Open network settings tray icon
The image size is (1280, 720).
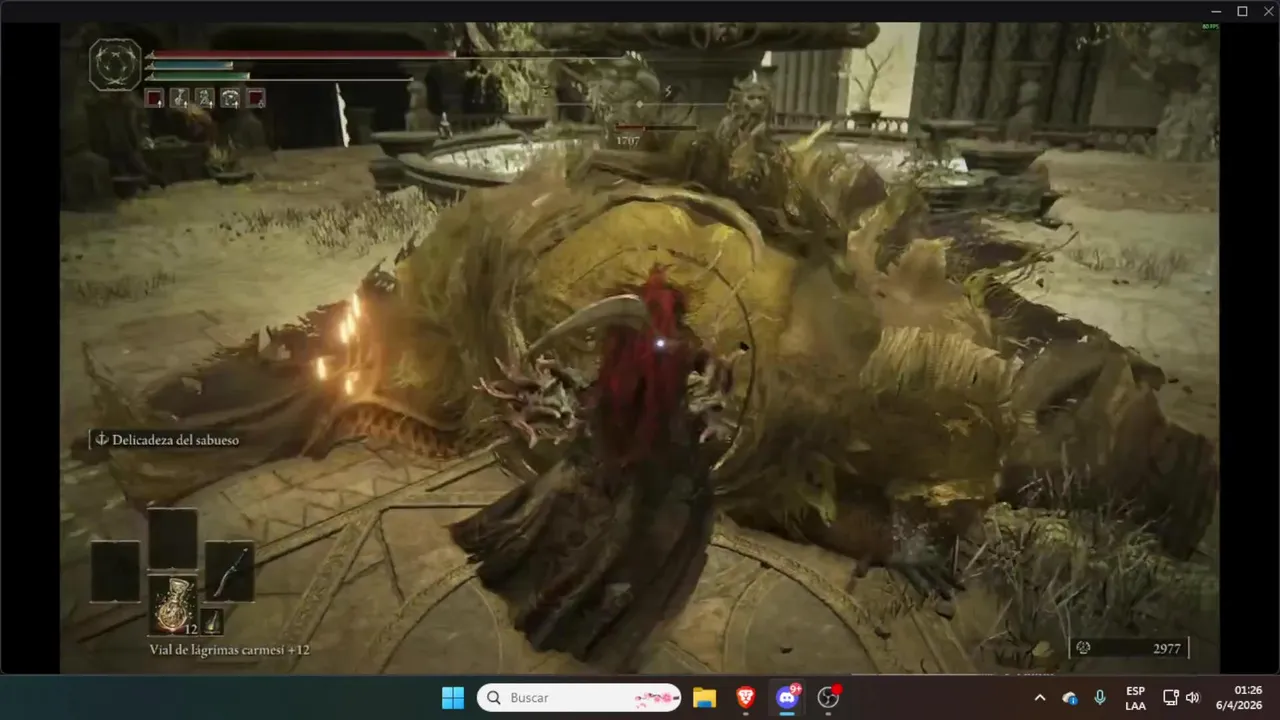click(1171, 697)
